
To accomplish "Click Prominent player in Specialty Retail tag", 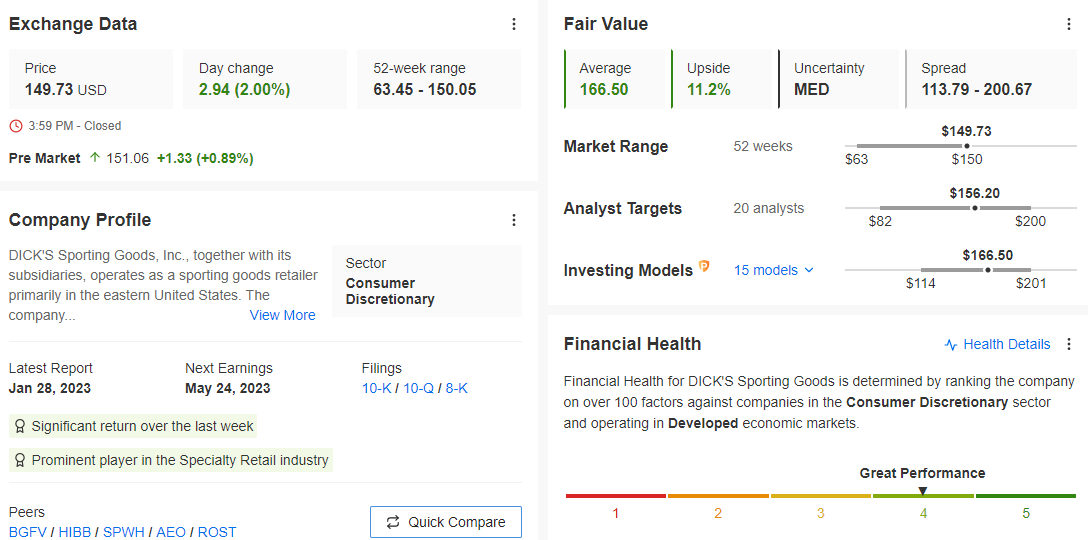I will click(171, 460).
